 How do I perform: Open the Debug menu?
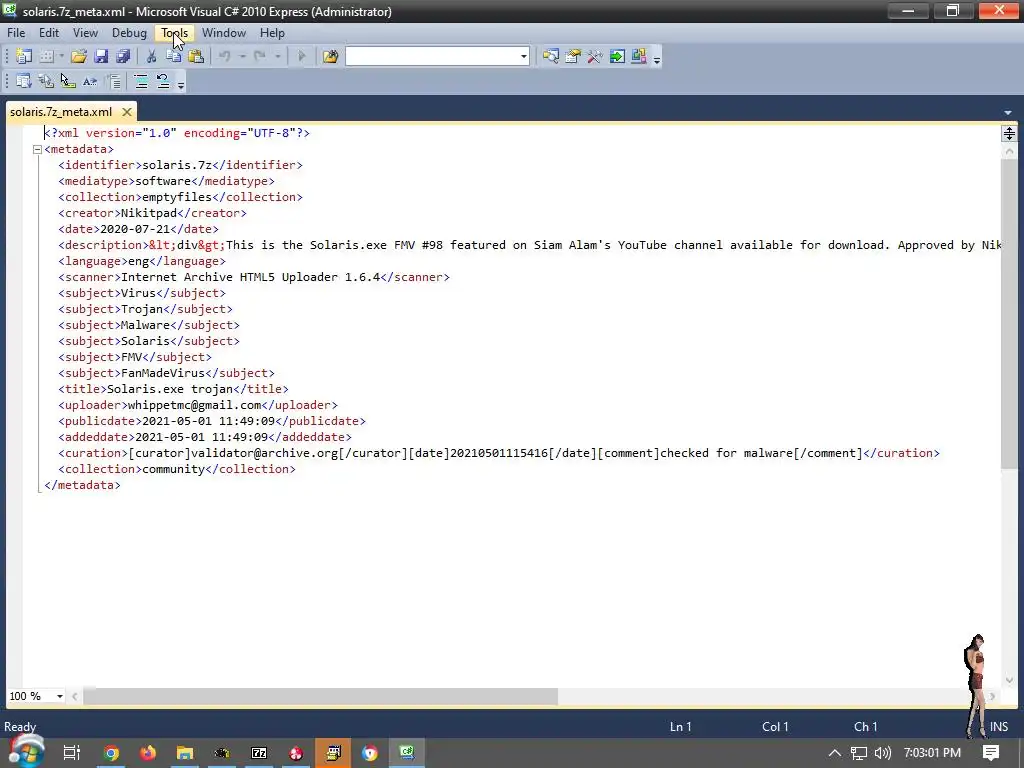(x=129, y=33)
